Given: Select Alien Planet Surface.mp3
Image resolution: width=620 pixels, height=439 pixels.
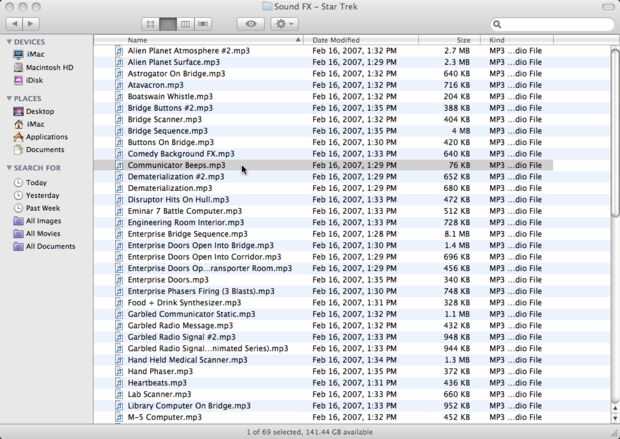Looking at the screenshot, I should [x=174, y=62].
